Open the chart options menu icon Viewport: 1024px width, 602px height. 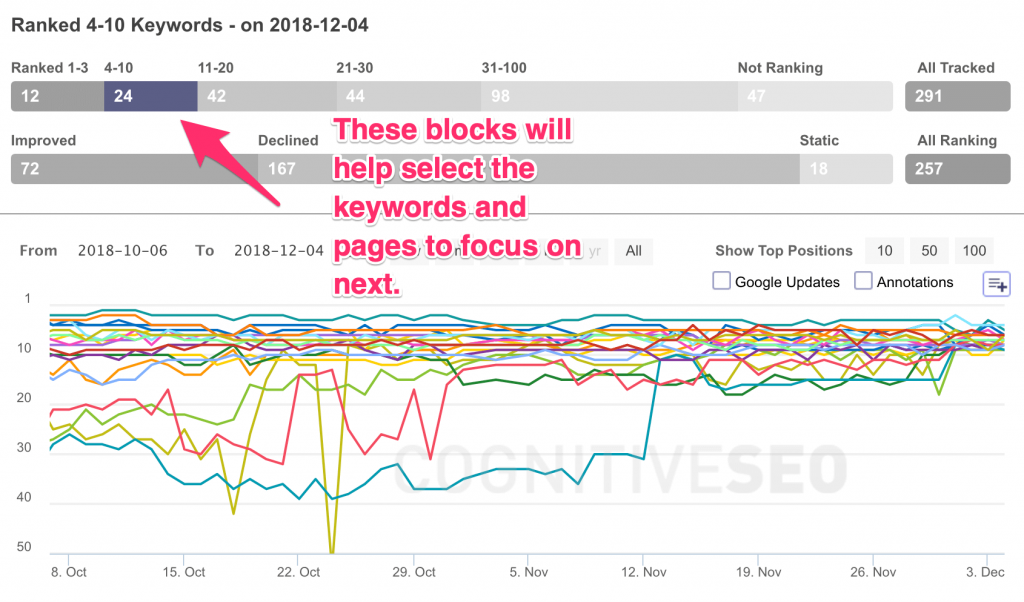pyautogui.click(x=996, y=284)
